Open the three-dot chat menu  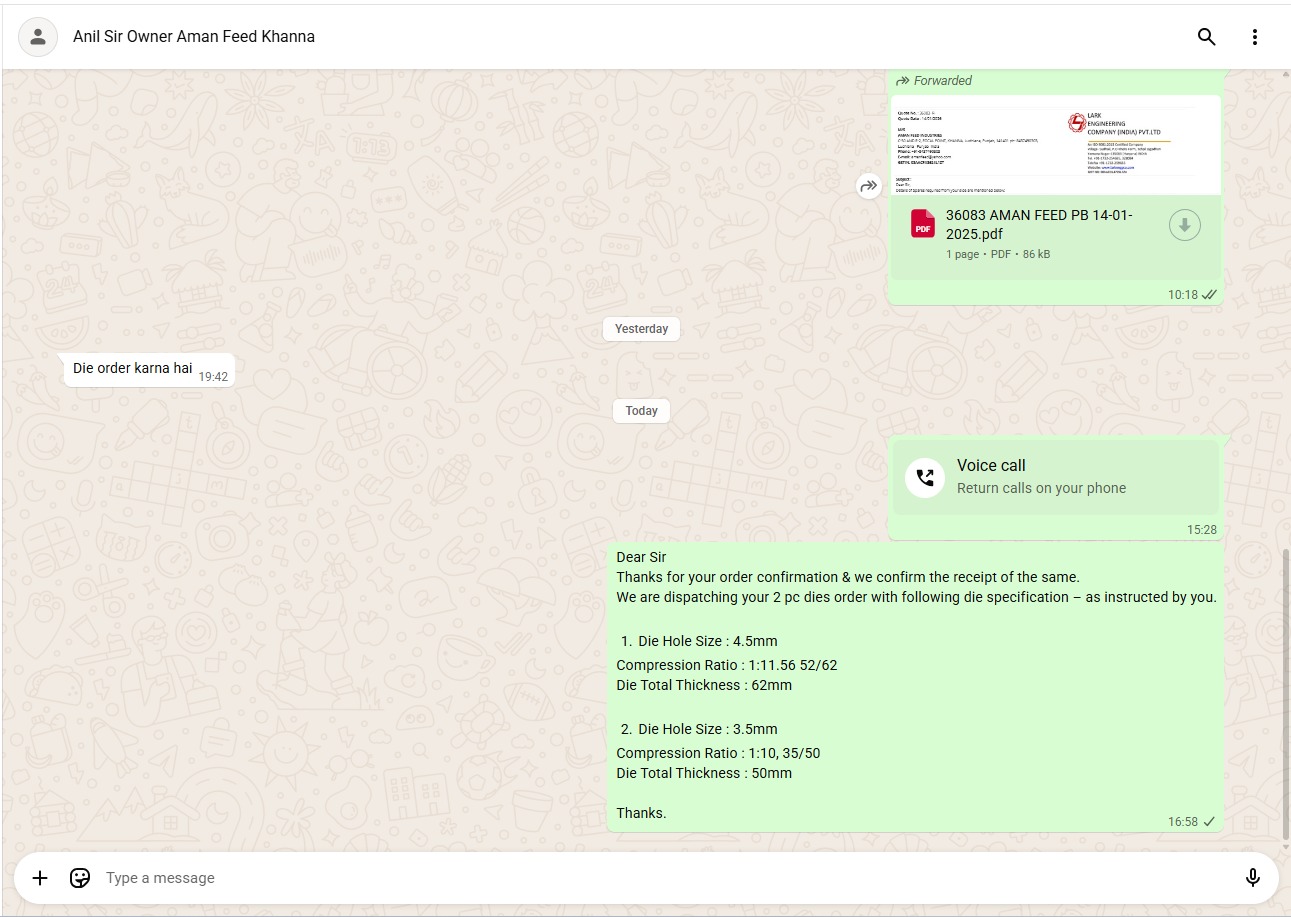coord(1254,37)
